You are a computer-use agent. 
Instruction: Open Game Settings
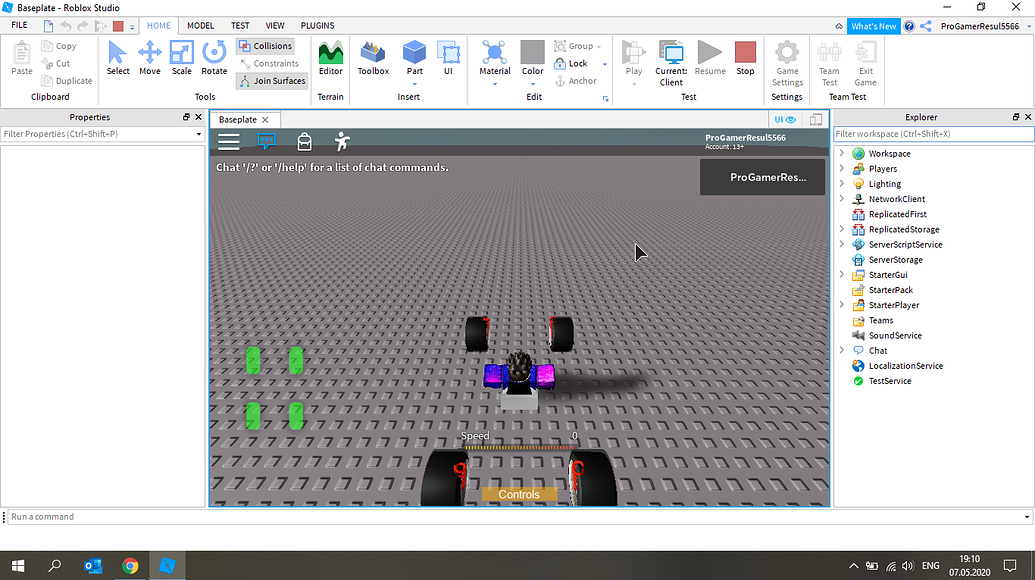[787, 63]
